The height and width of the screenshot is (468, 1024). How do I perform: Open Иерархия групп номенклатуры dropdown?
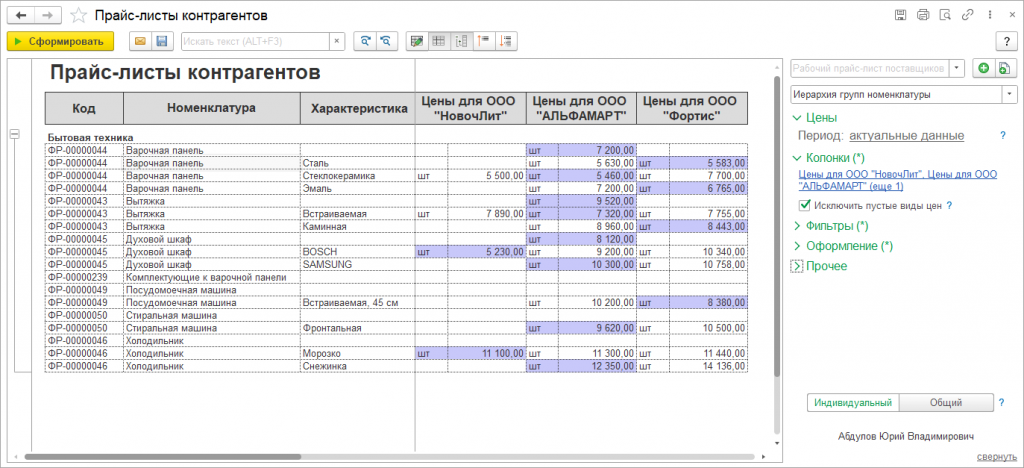(1010, 95)
